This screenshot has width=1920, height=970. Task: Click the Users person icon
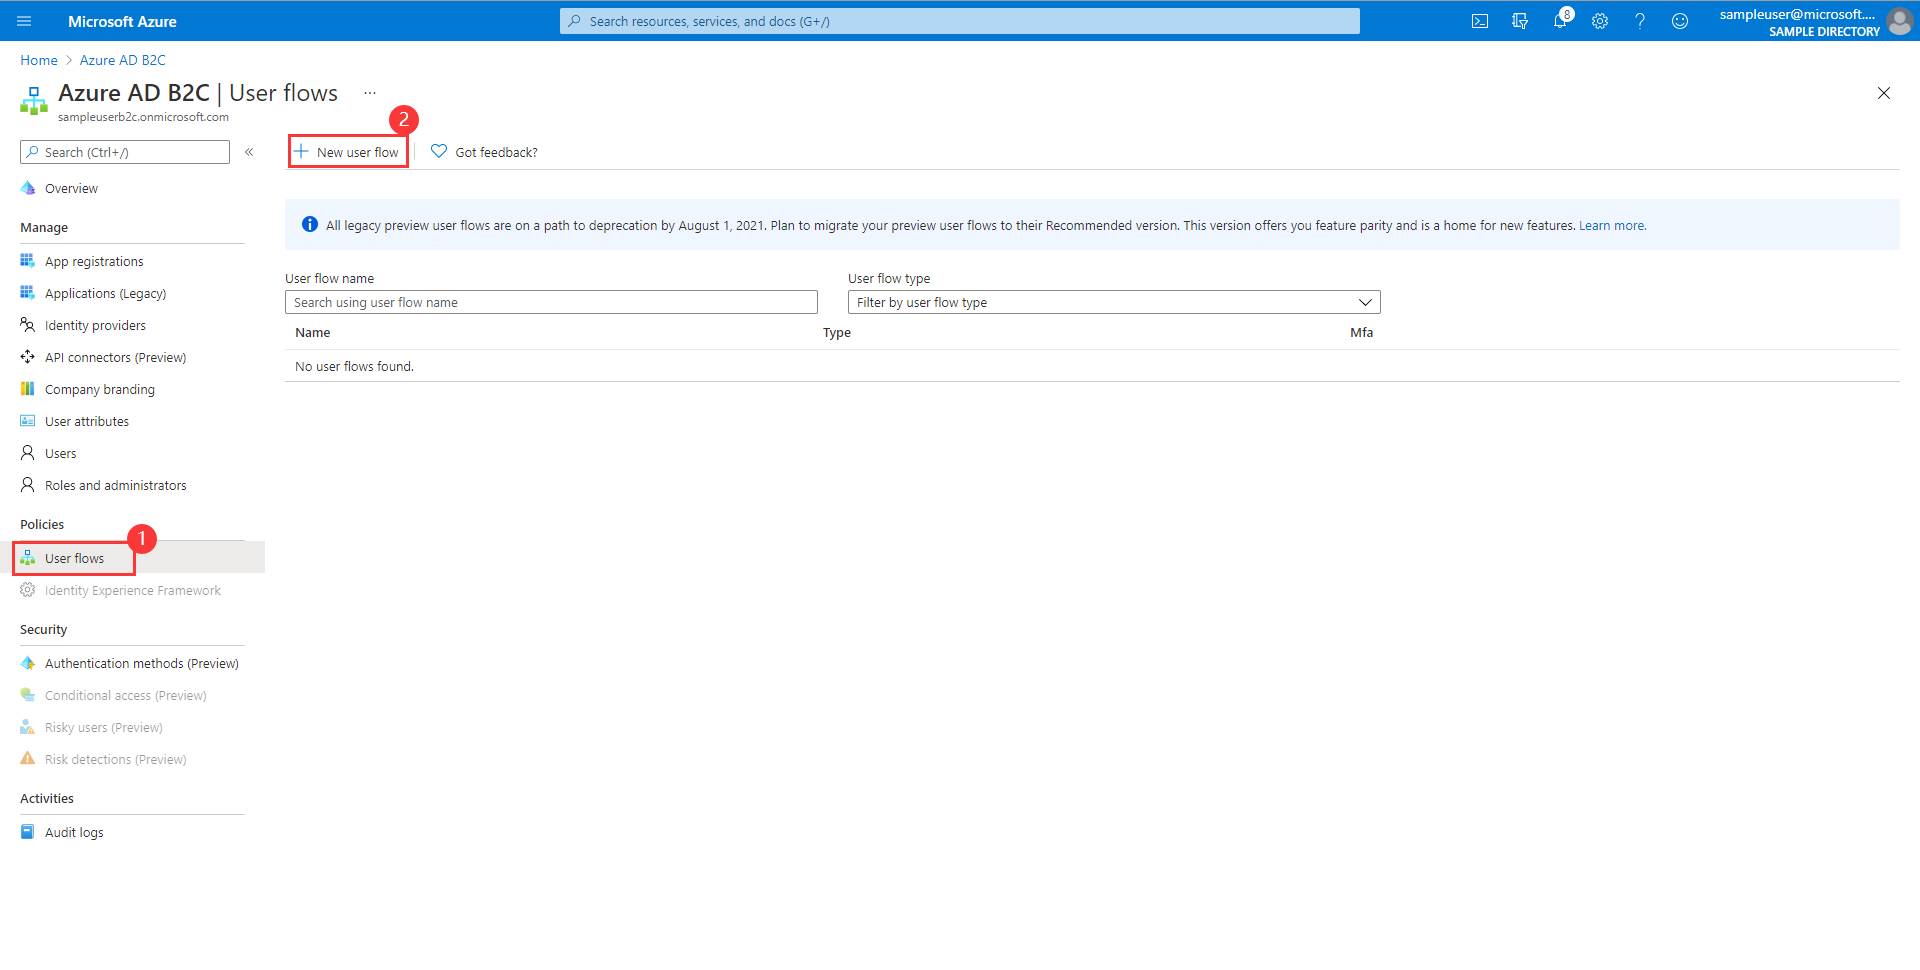click(x=28, y=453)
